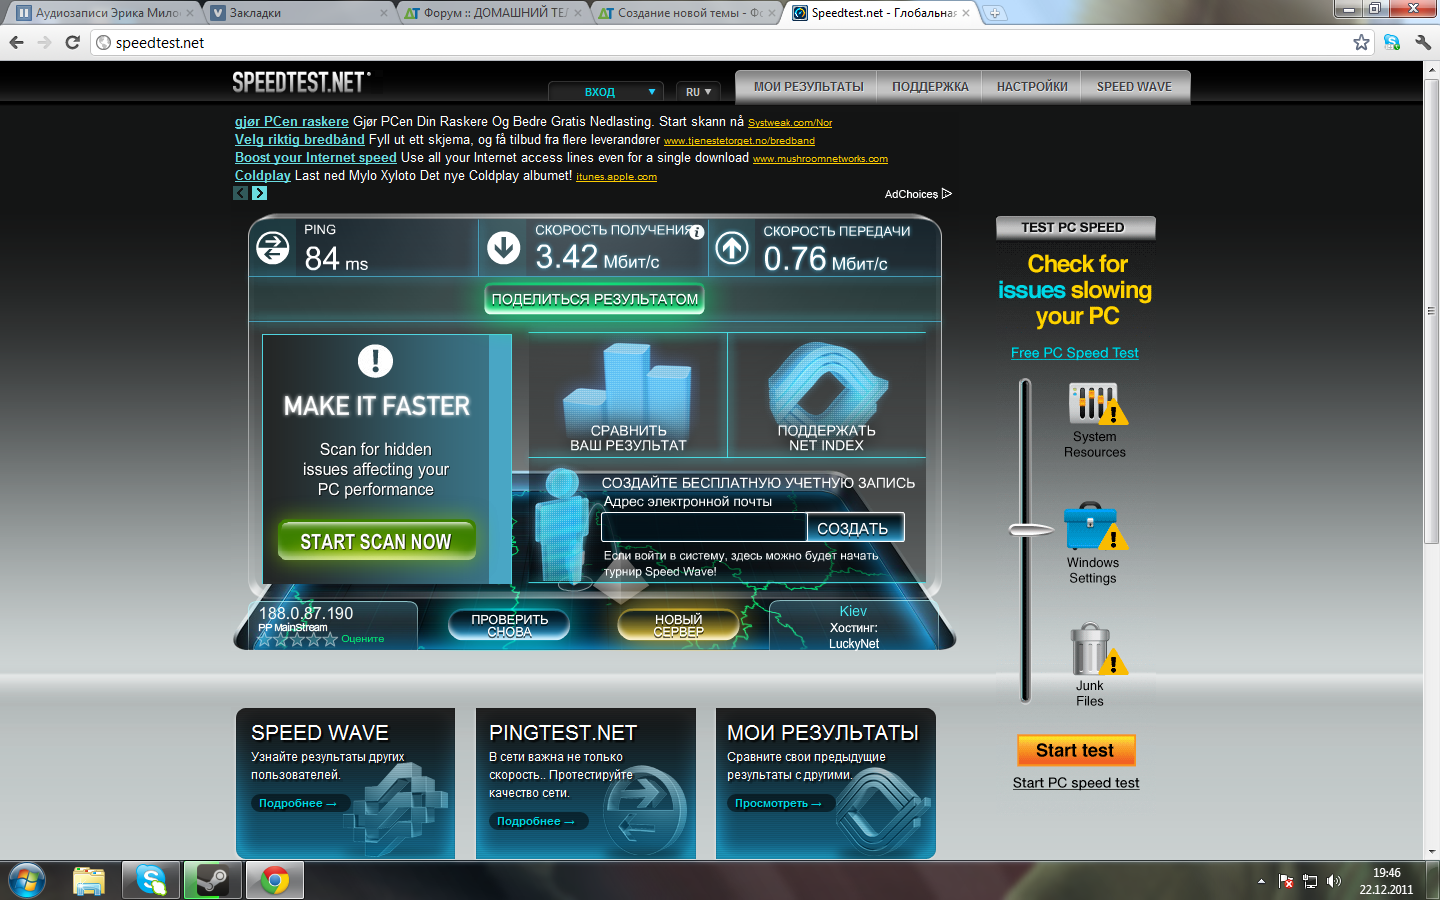Click ПРОВЕРИТЬ СНОВА to retest
This screenshot has height=900, width=1440.
(510, 625)
